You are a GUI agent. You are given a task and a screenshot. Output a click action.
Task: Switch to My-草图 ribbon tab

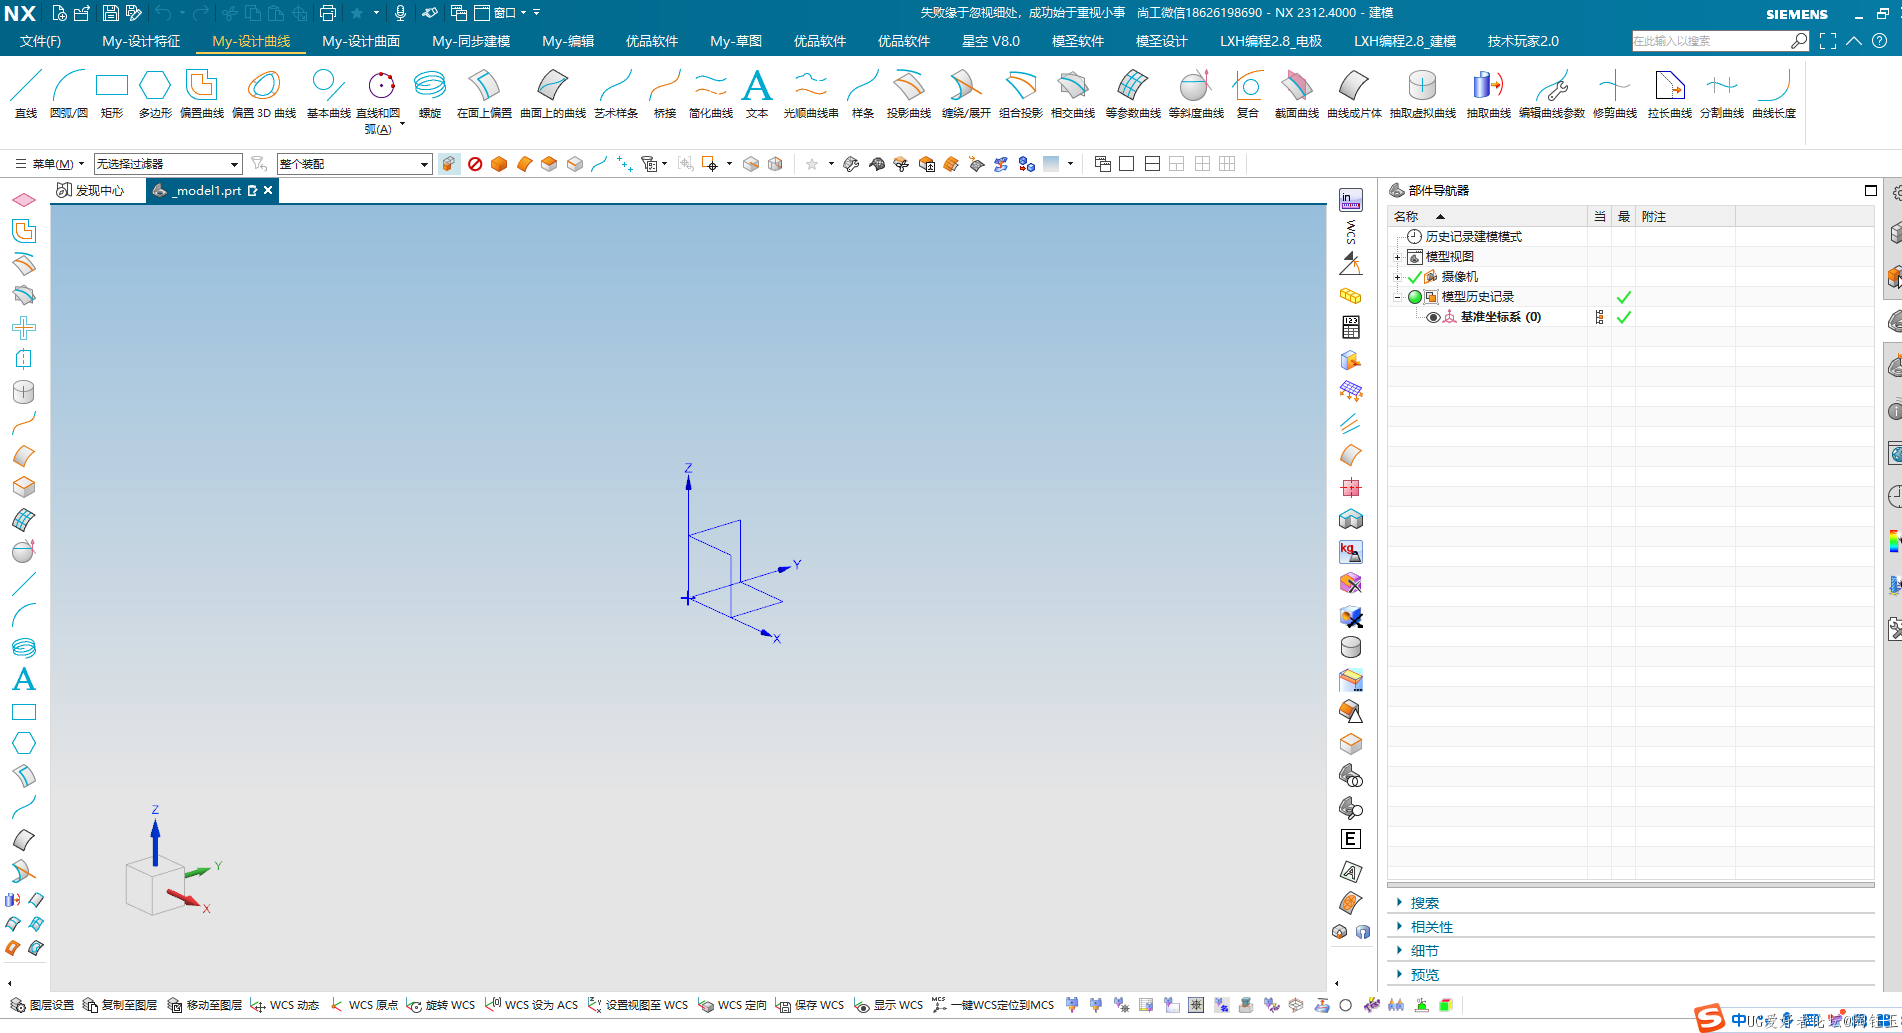pyautogui.click(x=736, y=41)
